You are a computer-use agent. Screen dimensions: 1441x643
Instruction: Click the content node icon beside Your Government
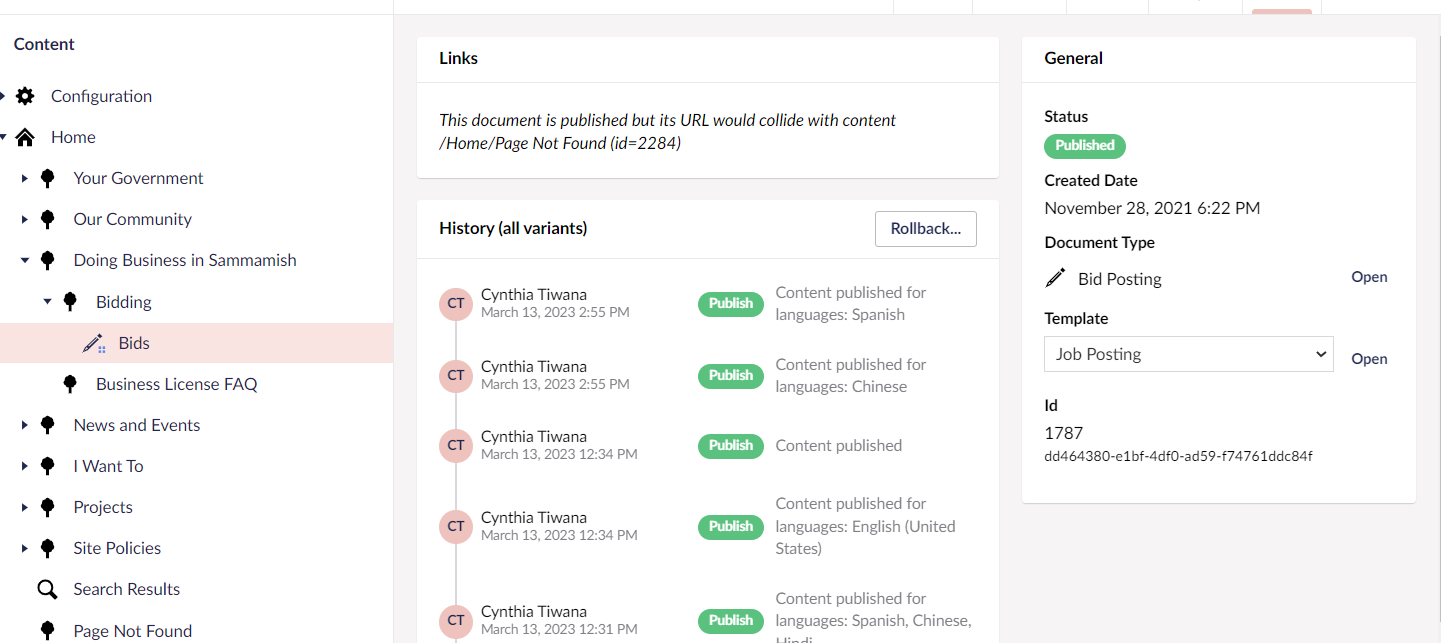[47, 178]
